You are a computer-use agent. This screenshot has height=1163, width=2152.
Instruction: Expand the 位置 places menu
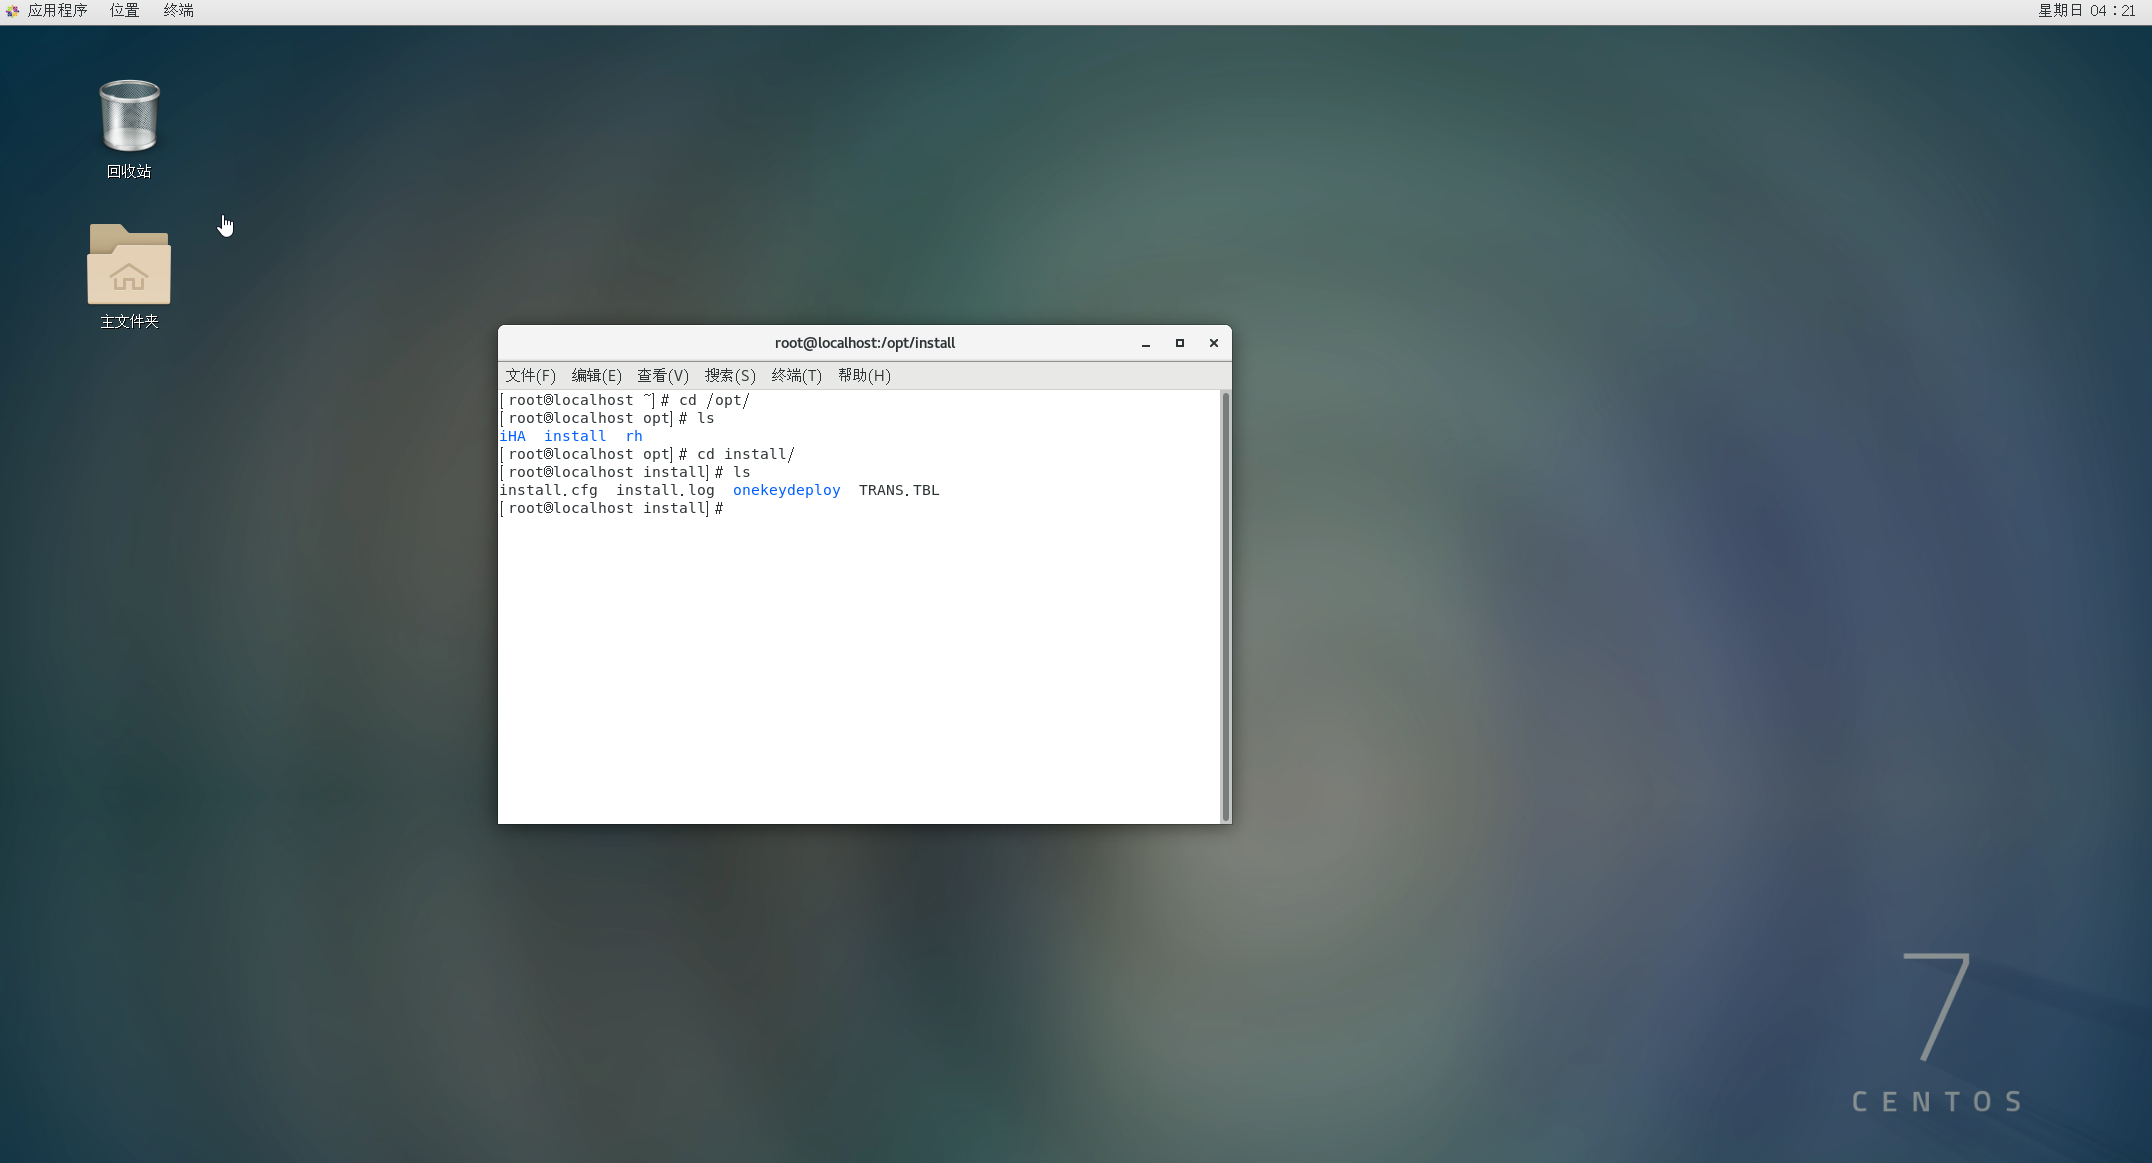coord(124,11)
